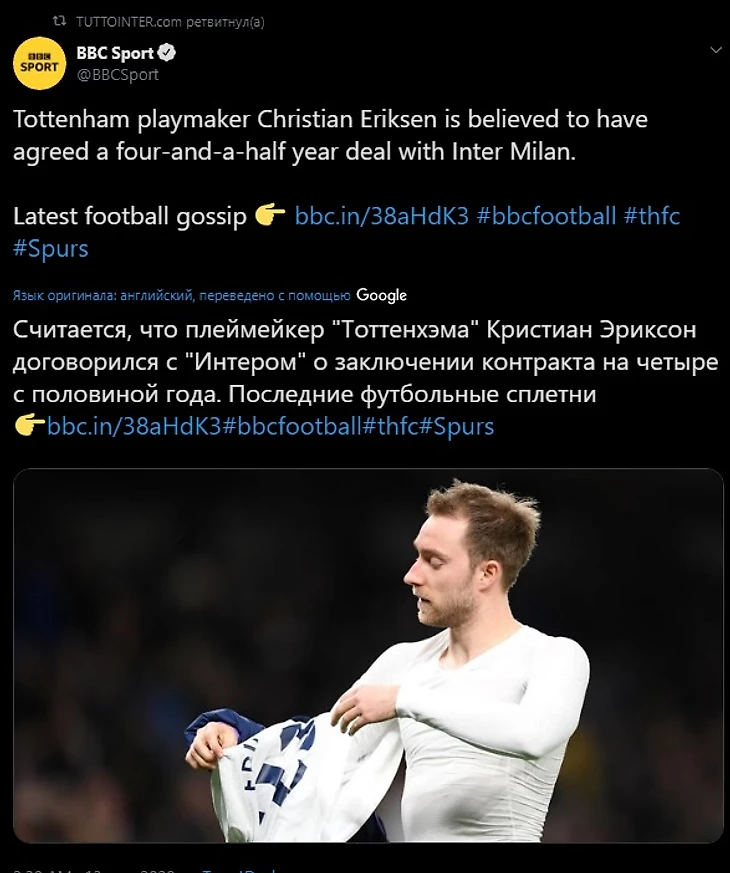The height and width of the screenshot is (873, 730).
Task: Select the #thfc hashtag in the English text
Action: pos(652,216)
